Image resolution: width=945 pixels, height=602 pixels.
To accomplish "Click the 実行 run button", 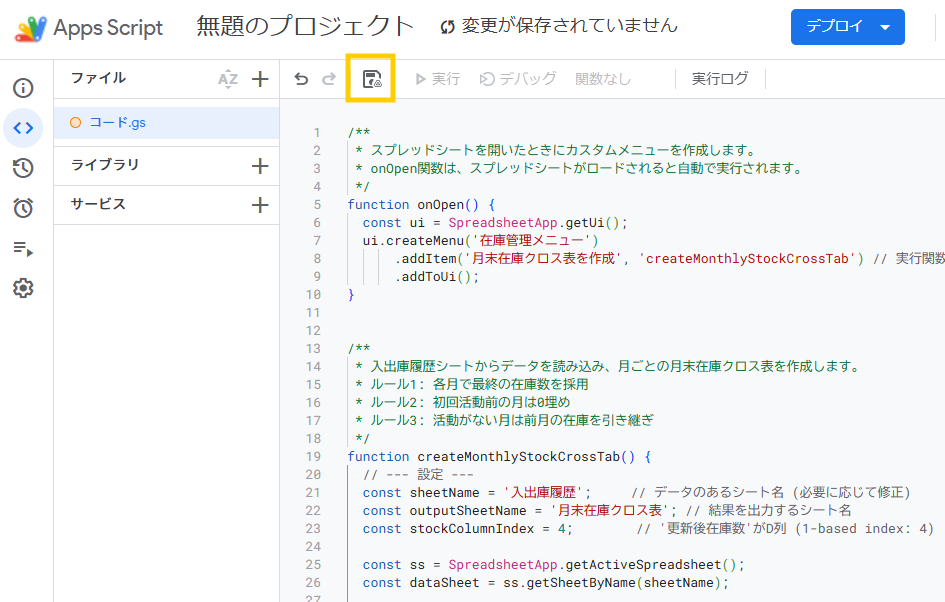I will click(x=437, y=79).
